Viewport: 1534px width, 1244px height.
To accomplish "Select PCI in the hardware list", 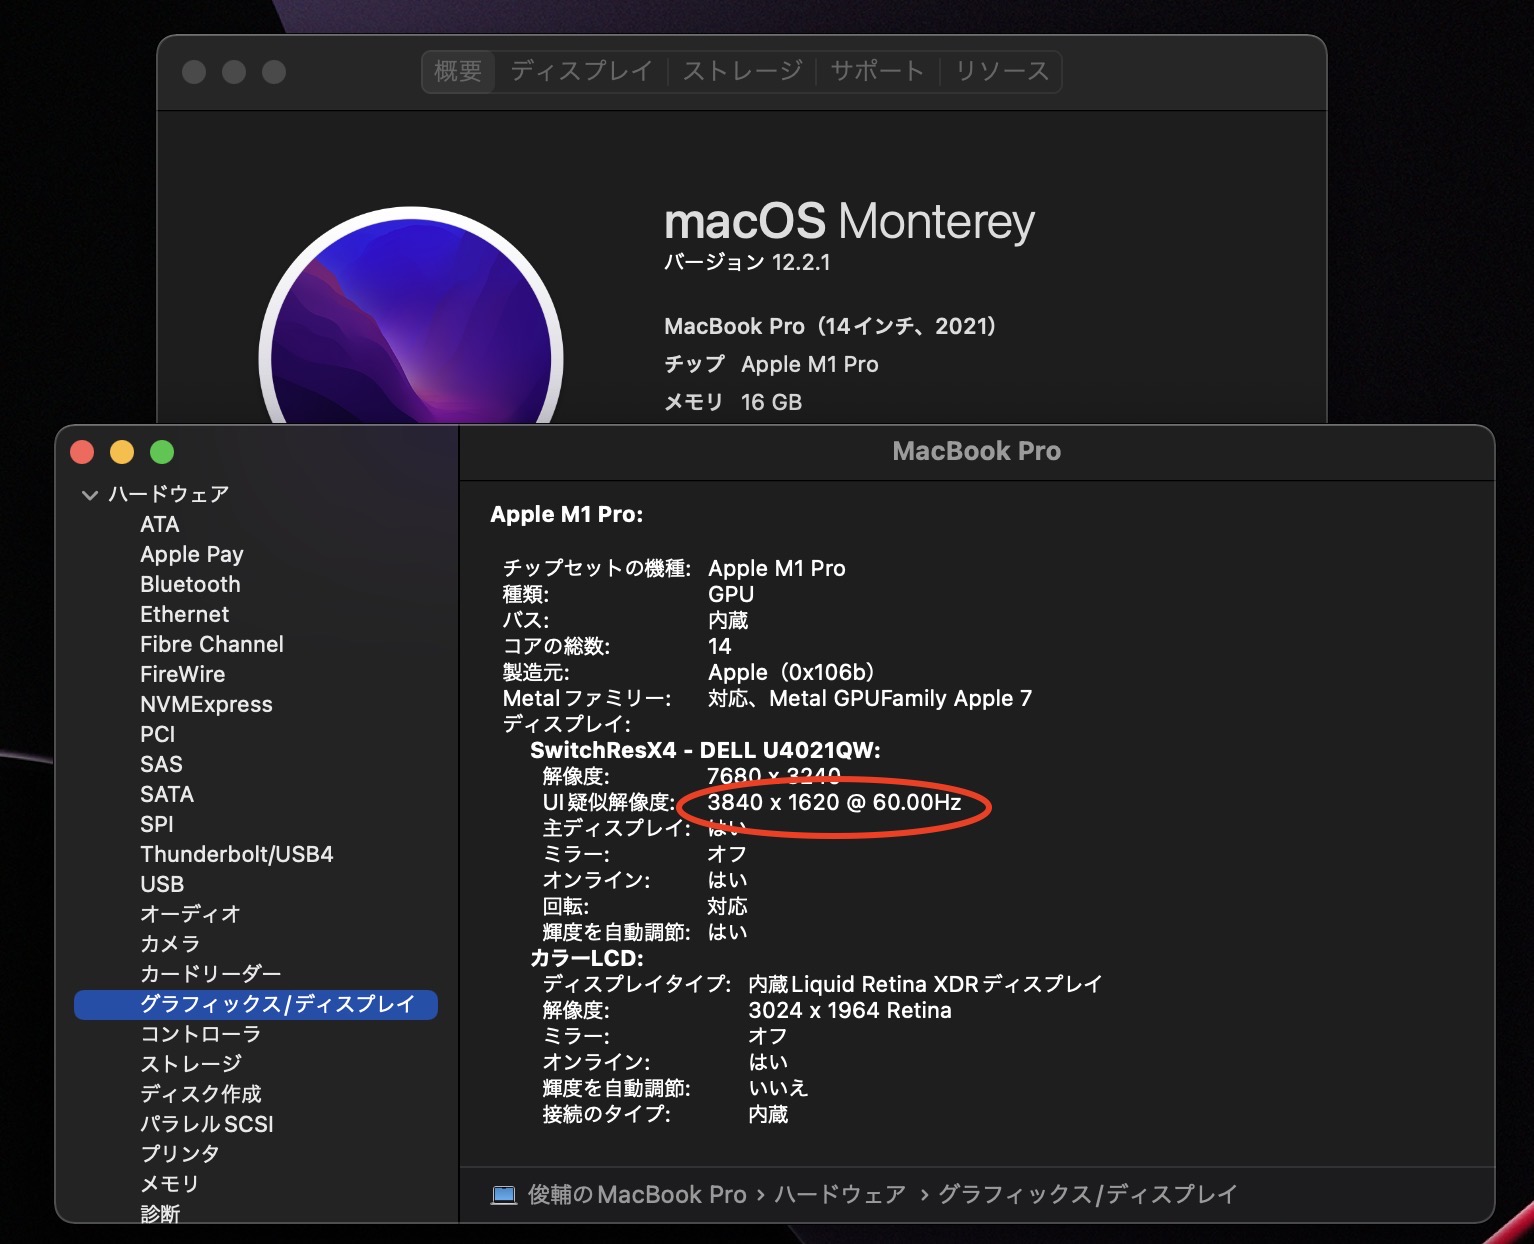I will click(x=157, y=734).
